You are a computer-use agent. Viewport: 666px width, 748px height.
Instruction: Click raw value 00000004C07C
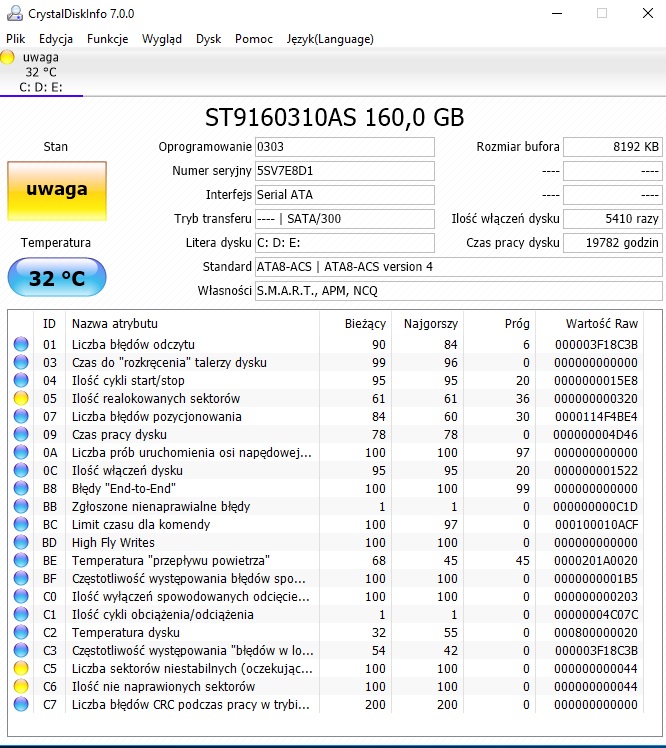[x=596, y=614]
